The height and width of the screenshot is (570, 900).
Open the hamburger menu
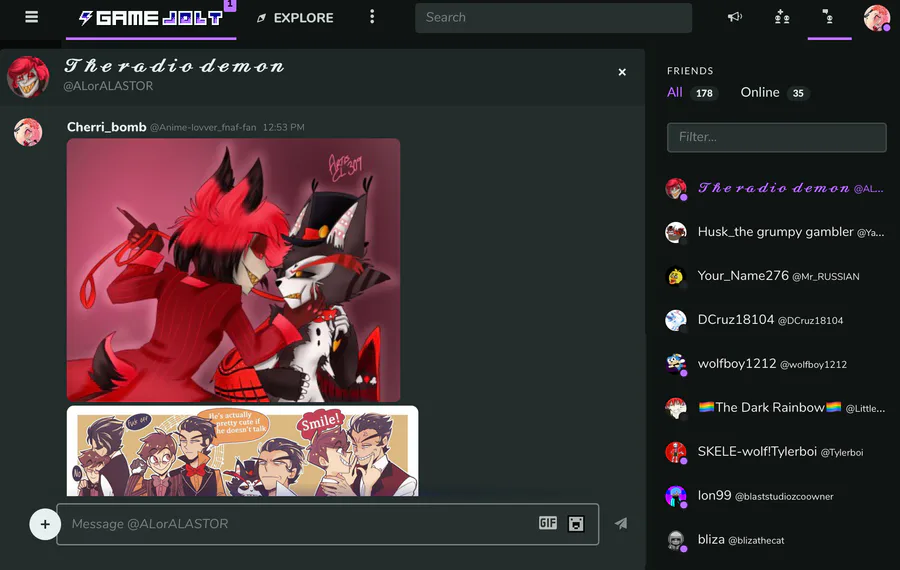(32, 17)
